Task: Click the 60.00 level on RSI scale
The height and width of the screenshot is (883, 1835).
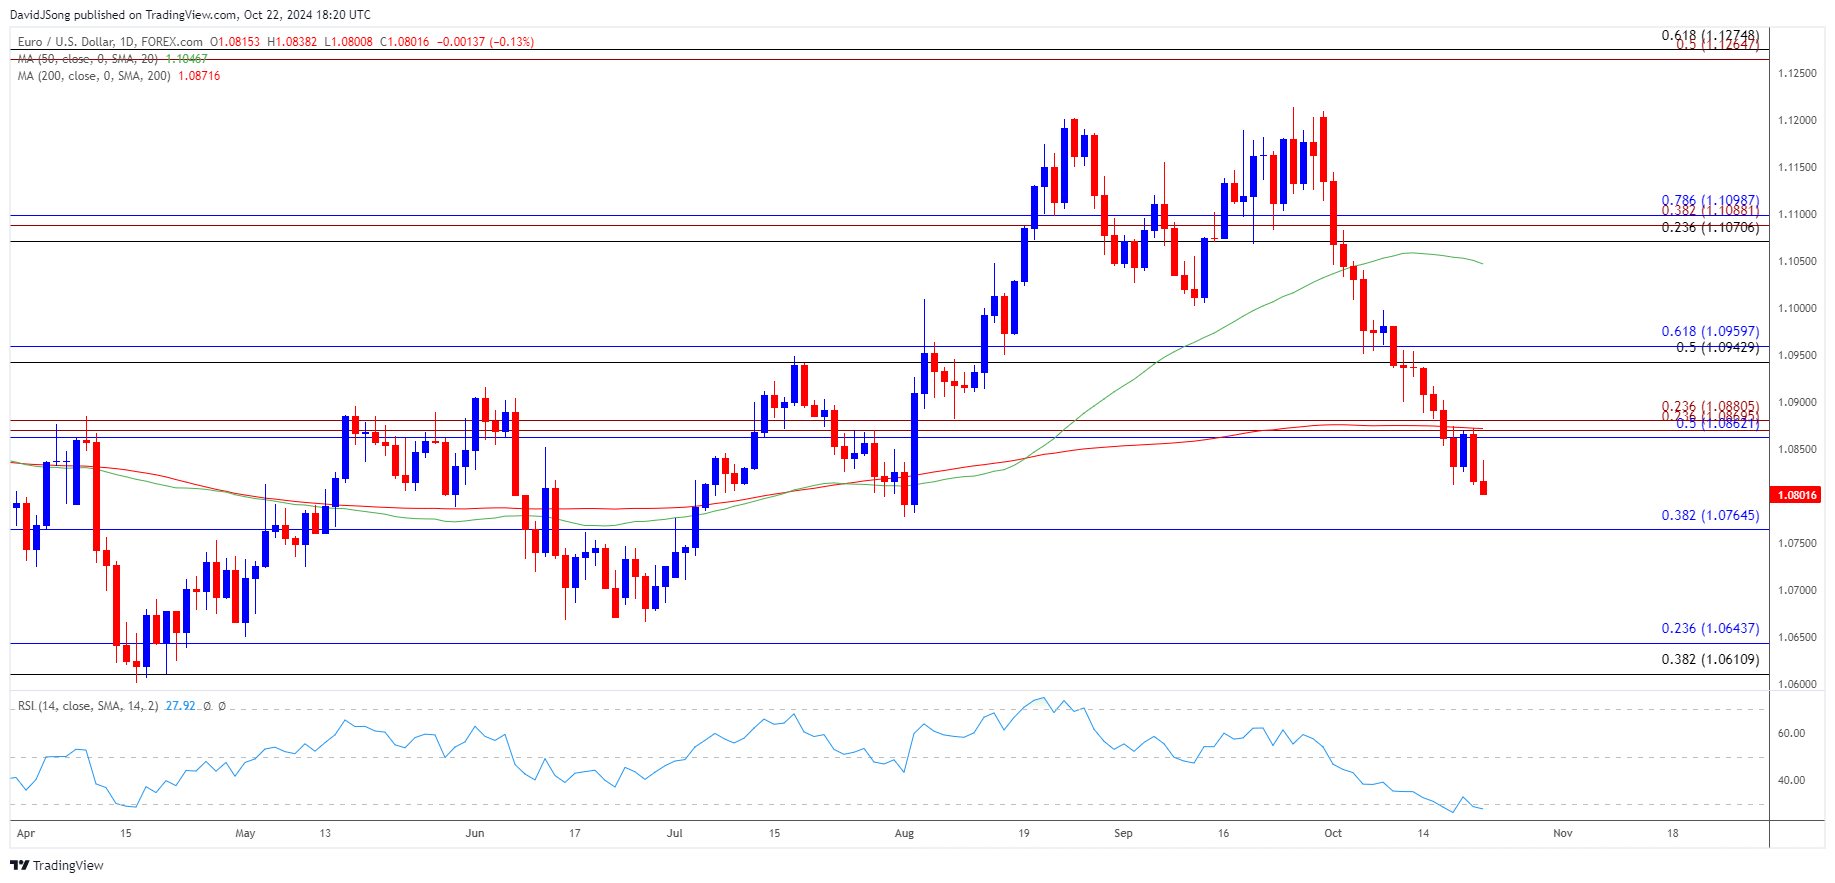Action: [x=1791, y=733]
